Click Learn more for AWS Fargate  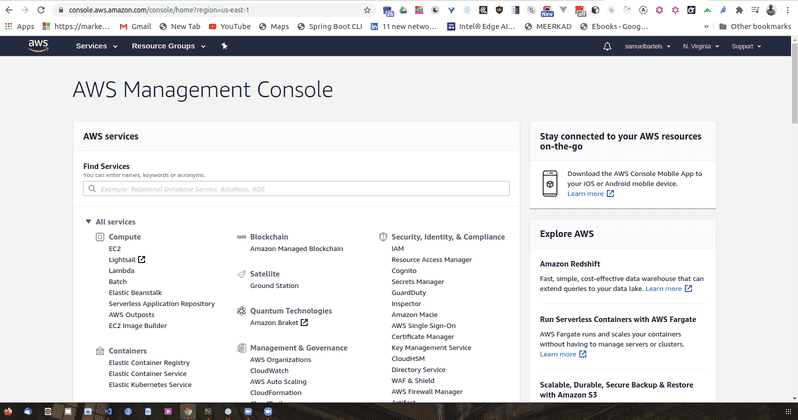[558, 354]
